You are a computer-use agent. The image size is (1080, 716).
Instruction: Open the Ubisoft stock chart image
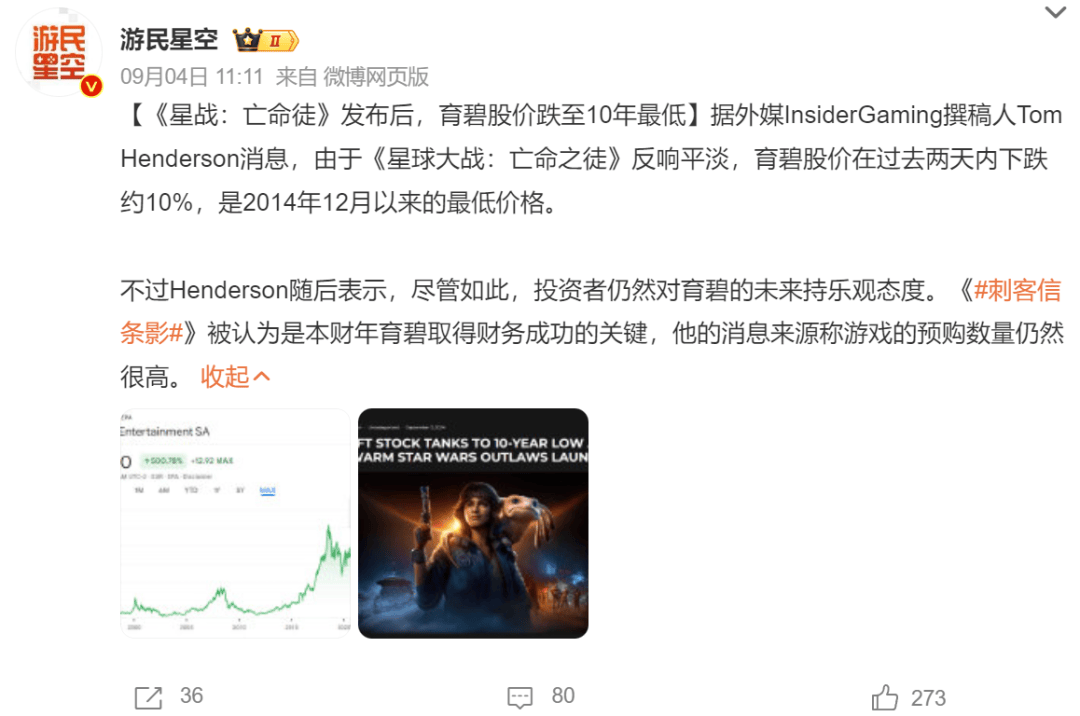click(236, 523)
